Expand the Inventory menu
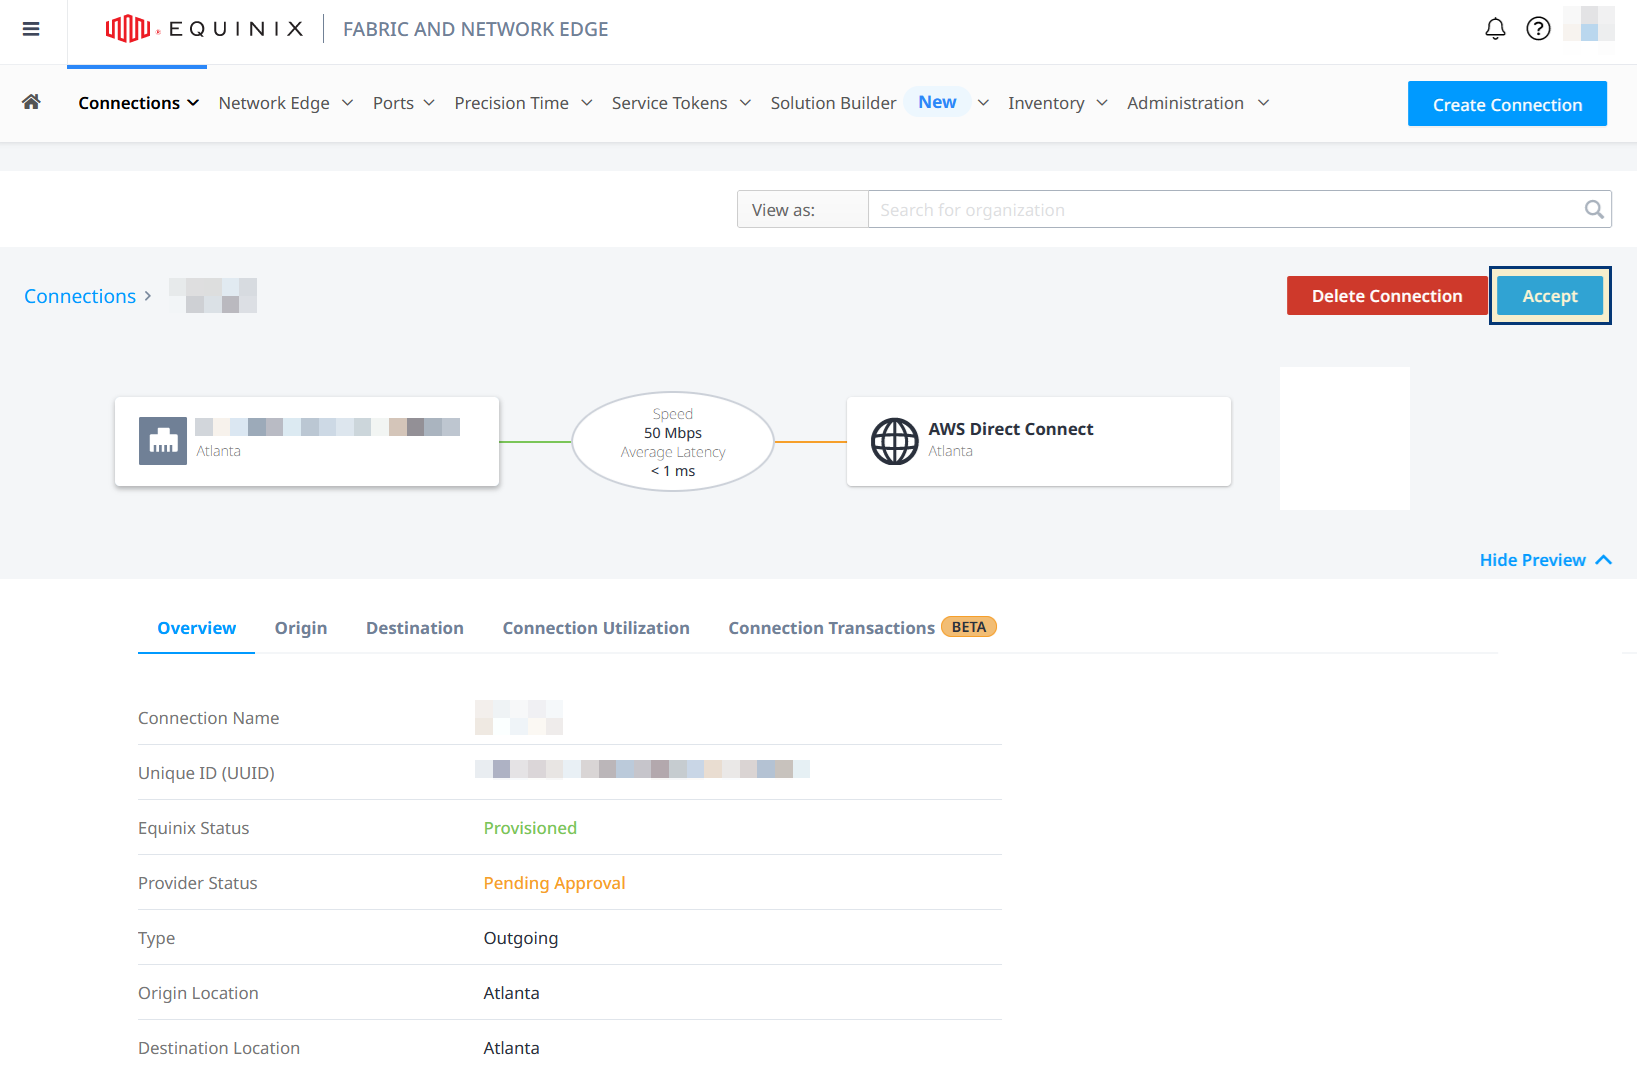The width and height of the screenshot is (1637, 1073). point(1058,103)
